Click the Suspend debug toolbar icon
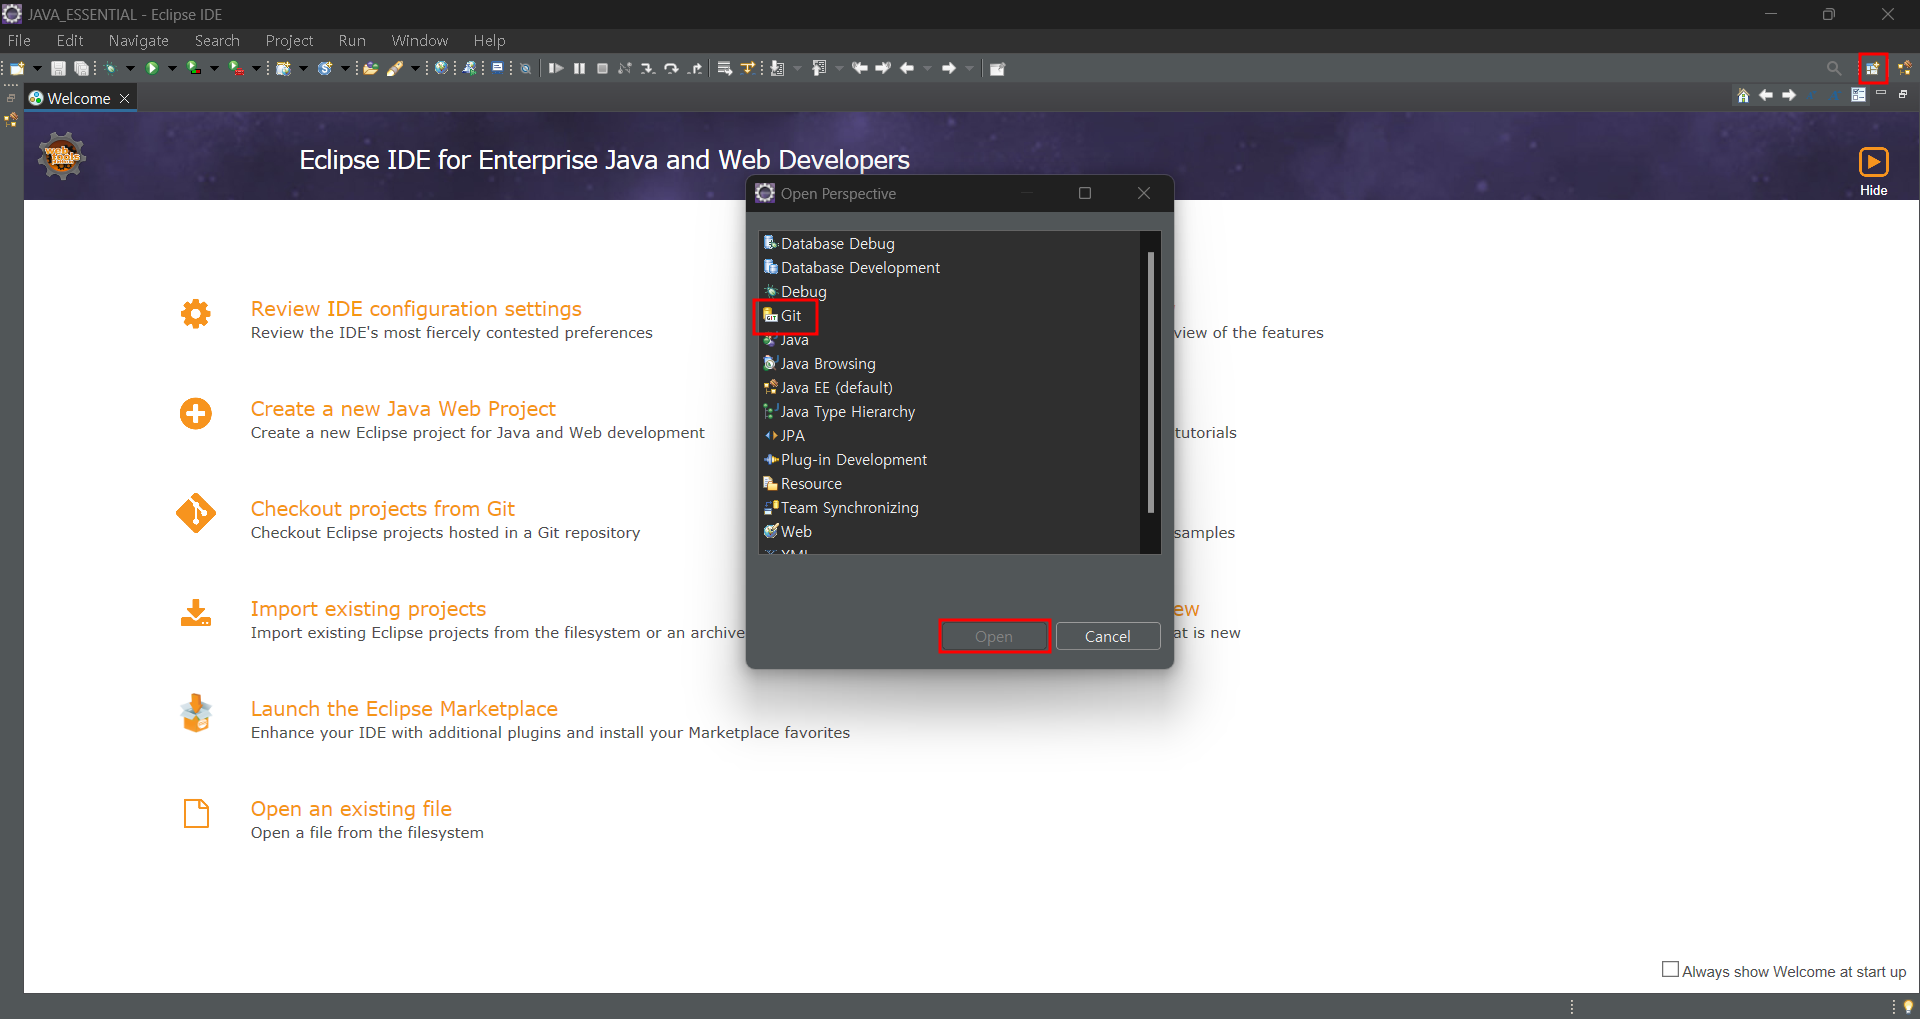 coord(579,68)
